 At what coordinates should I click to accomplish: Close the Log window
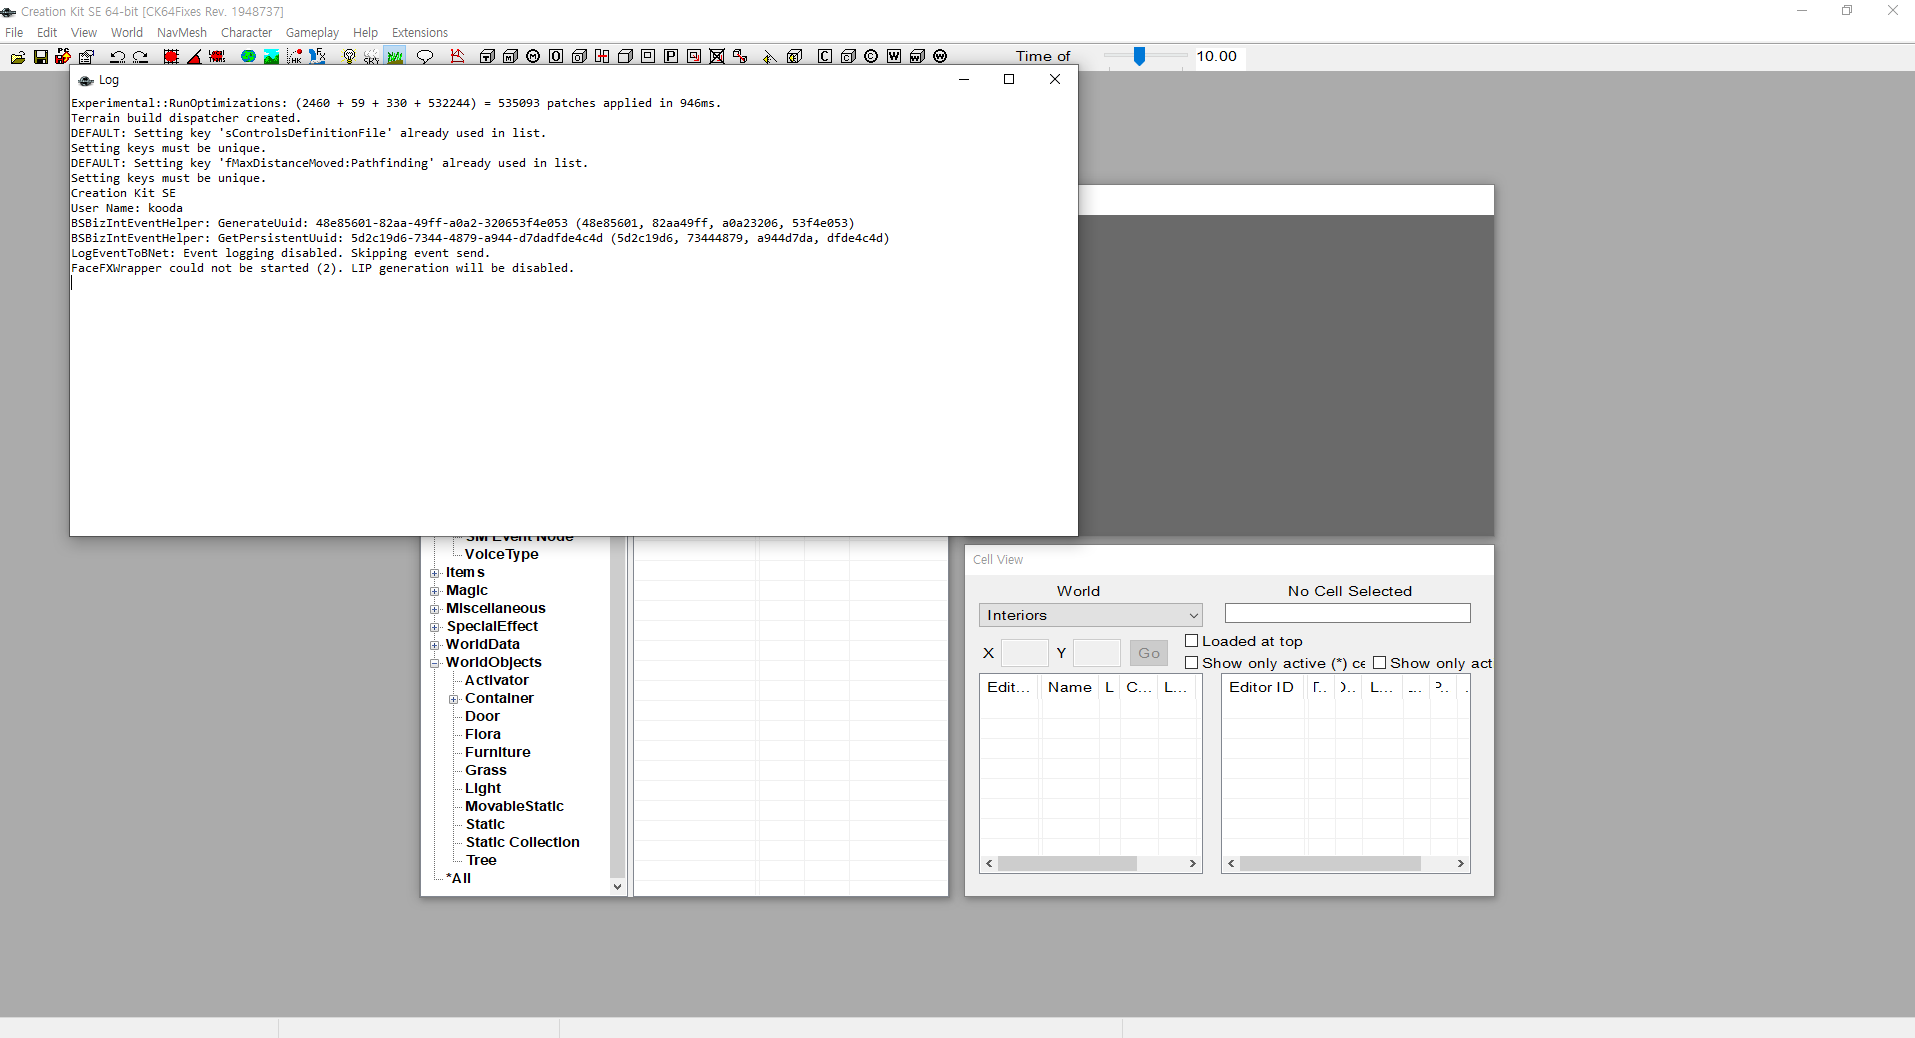click(1055, 80)
